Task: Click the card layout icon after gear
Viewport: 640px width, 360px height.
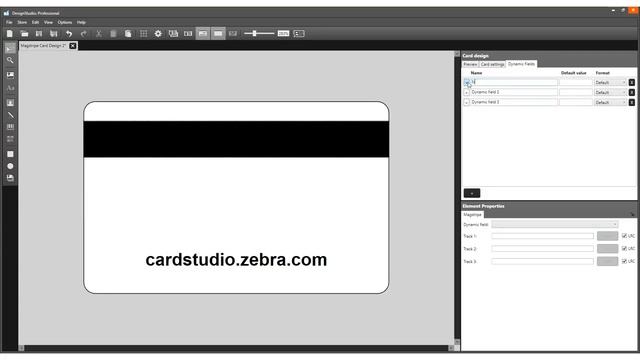Action: point(173,33)
